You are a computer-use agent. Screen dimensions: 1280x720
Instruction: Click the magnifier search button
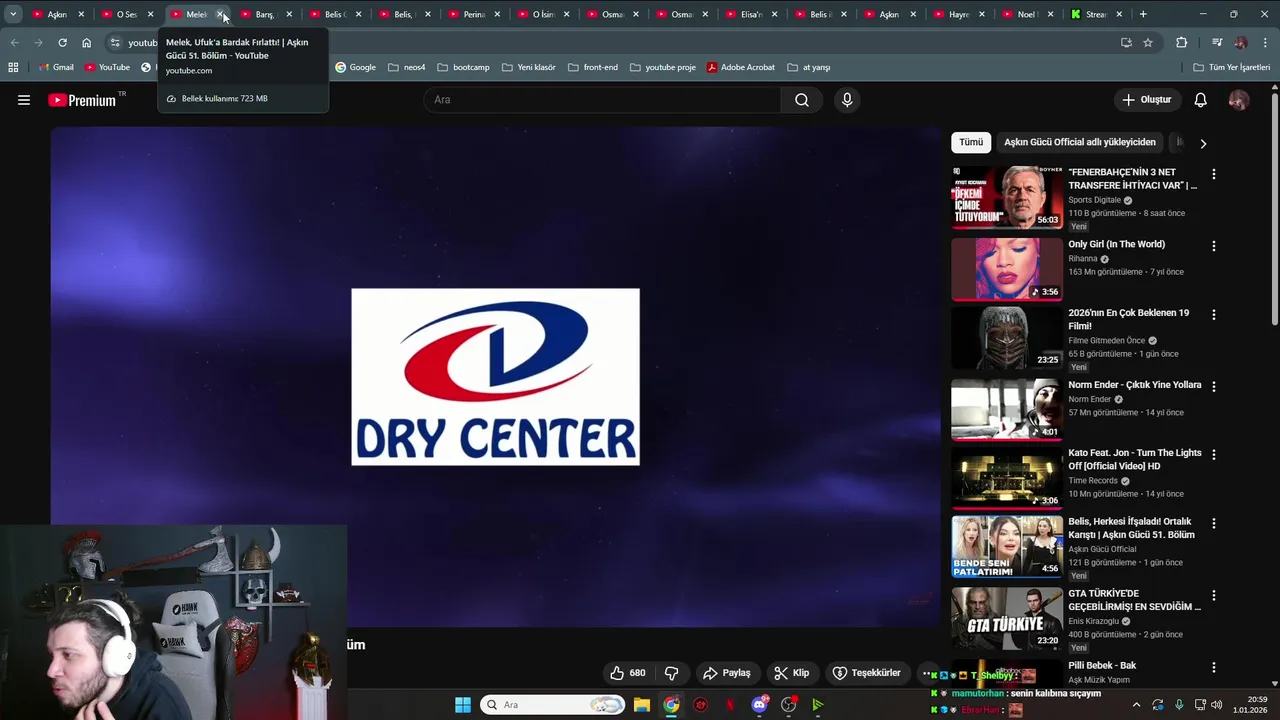(x=802, y=100)
